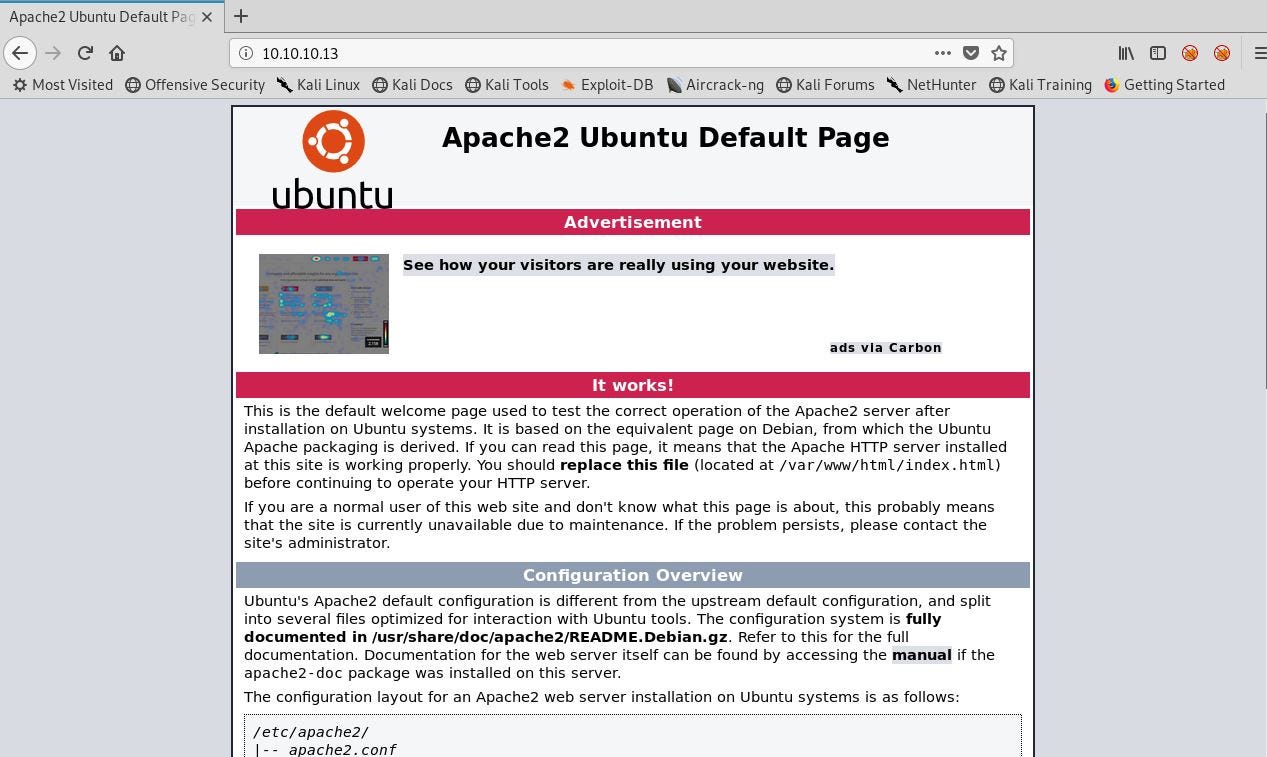Open the Aircrack-ng bookmark
The image size is (1267, 757).
click(x=715, y=85)
